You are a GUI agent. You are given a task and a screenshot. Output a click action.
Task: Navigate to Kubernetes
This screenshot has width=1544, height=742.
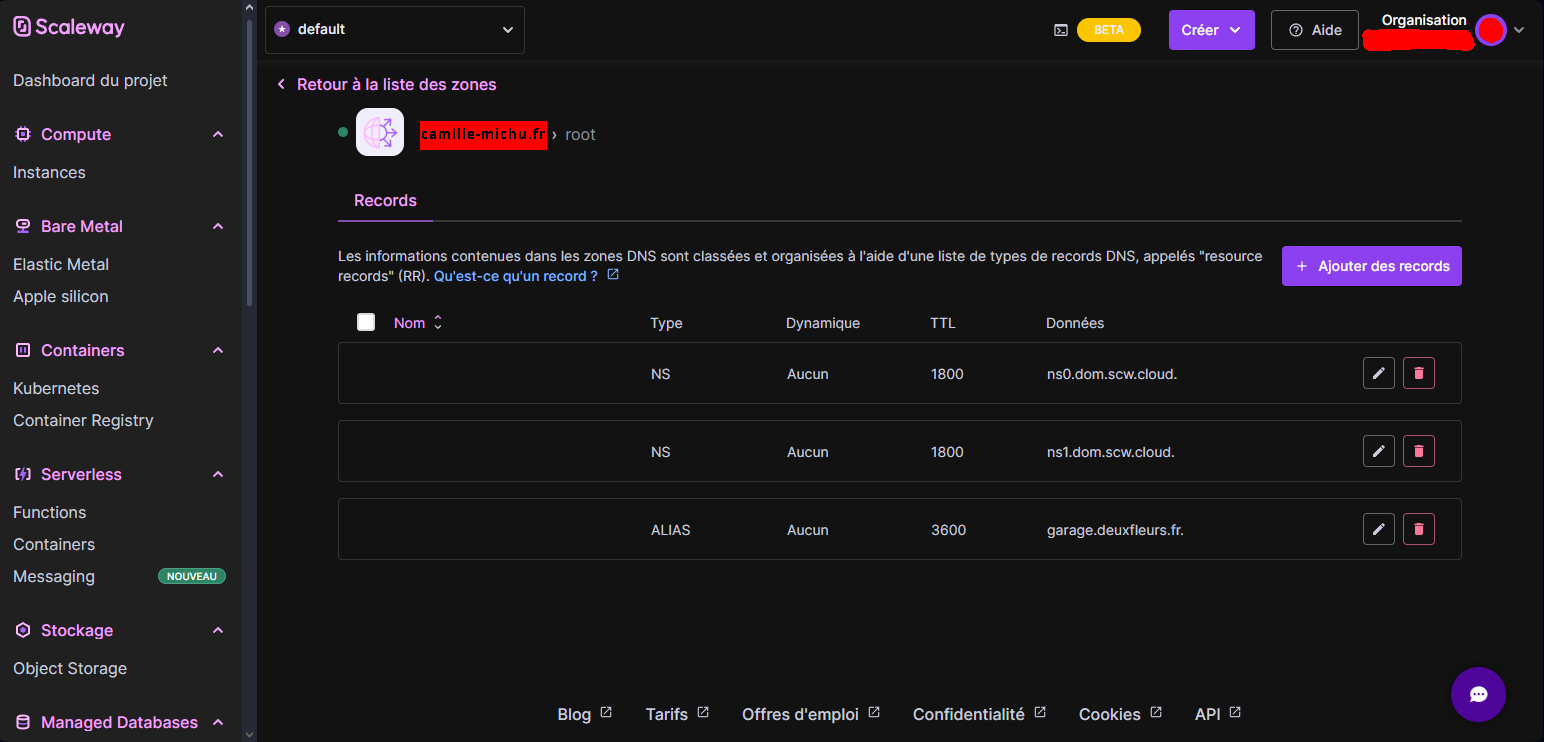pyautogui.click(x=56, y=388)
